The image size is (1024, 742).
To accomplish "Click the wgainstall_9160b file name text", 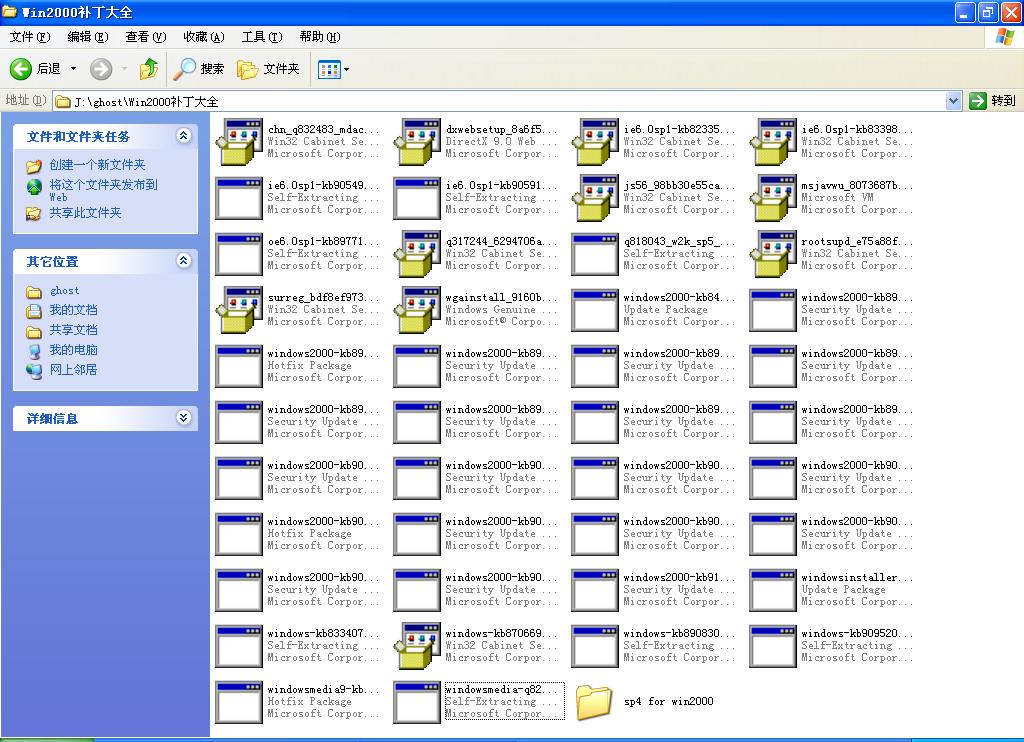I will 501,297.
